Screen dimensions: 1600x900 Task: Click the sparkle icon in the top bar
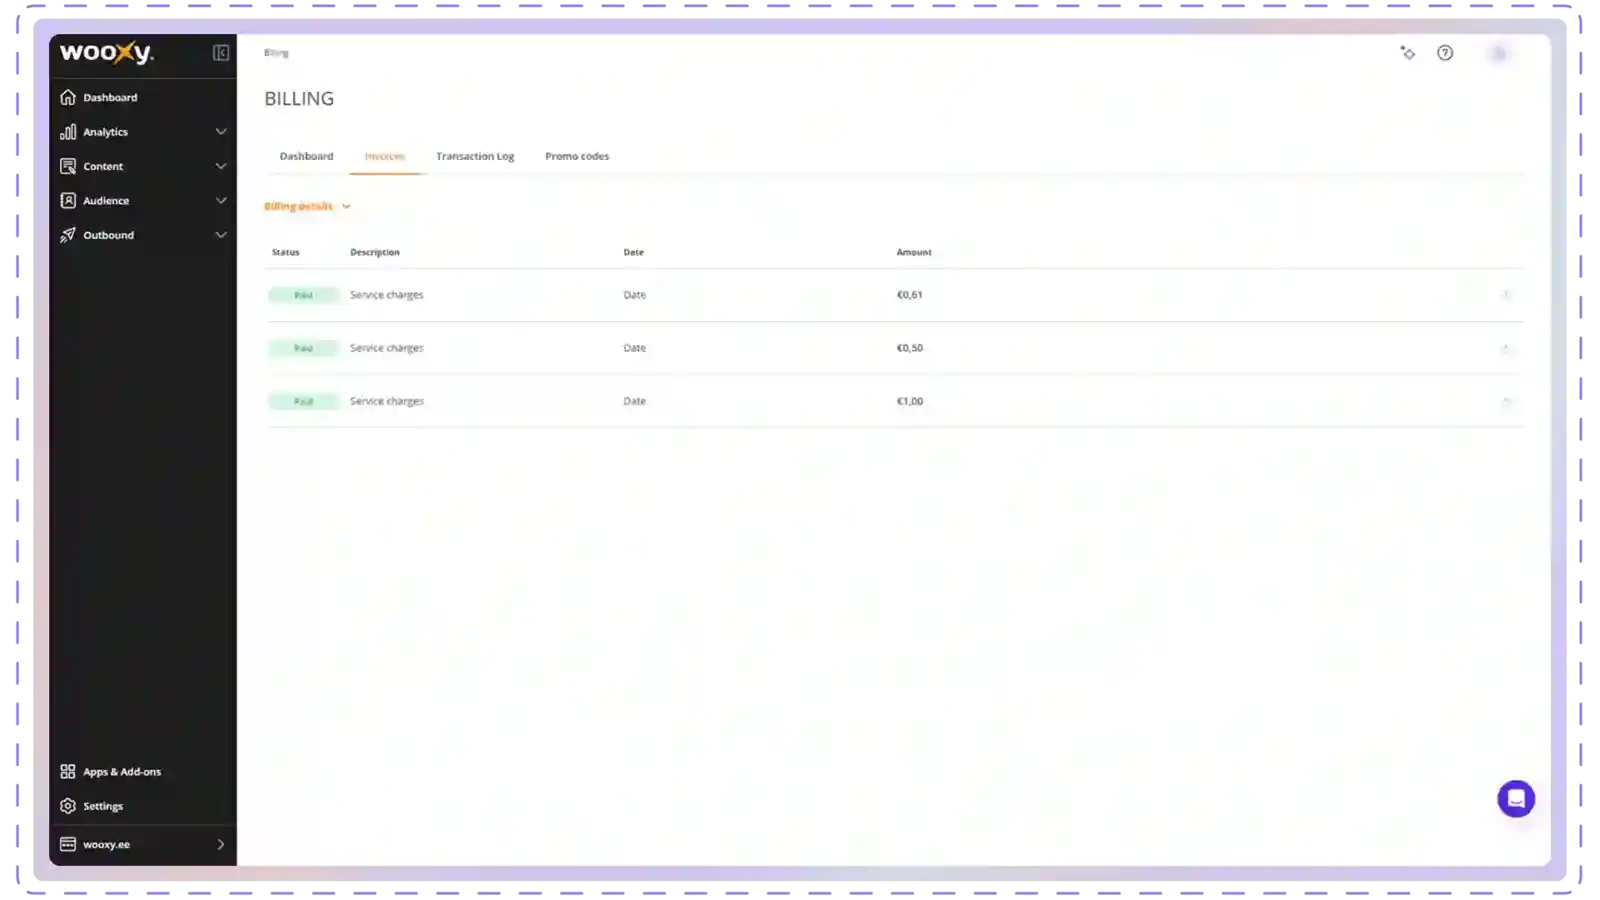(1408, 53)
